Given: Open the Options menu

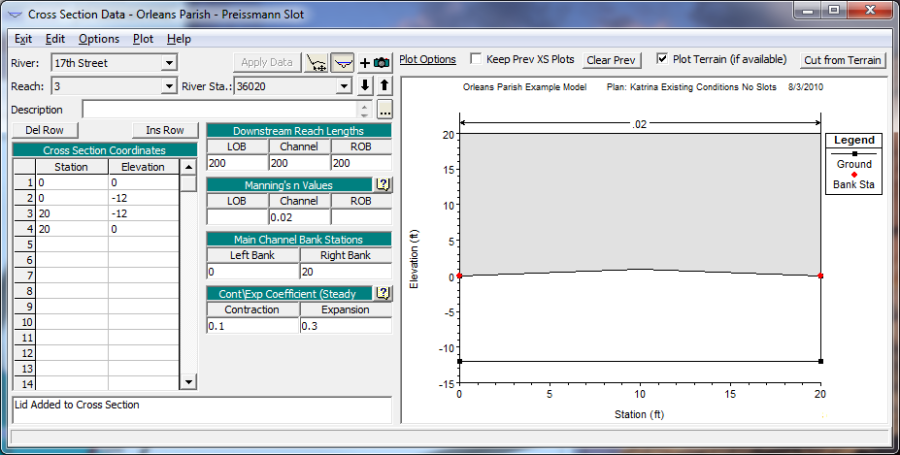Looking at the screenshot, I should click(98, 38).
